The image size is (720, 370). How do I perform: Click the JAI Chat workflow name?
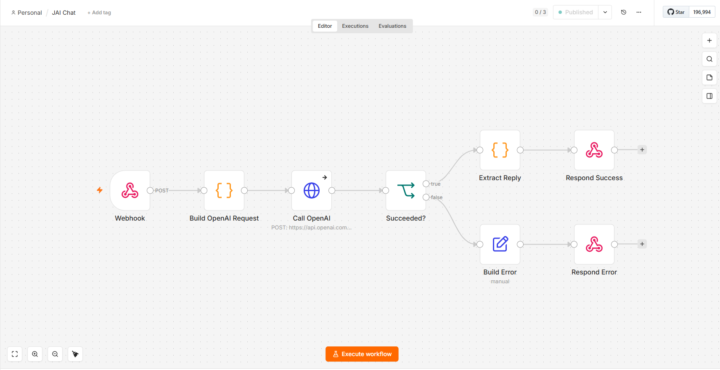[x=64, y=13]
